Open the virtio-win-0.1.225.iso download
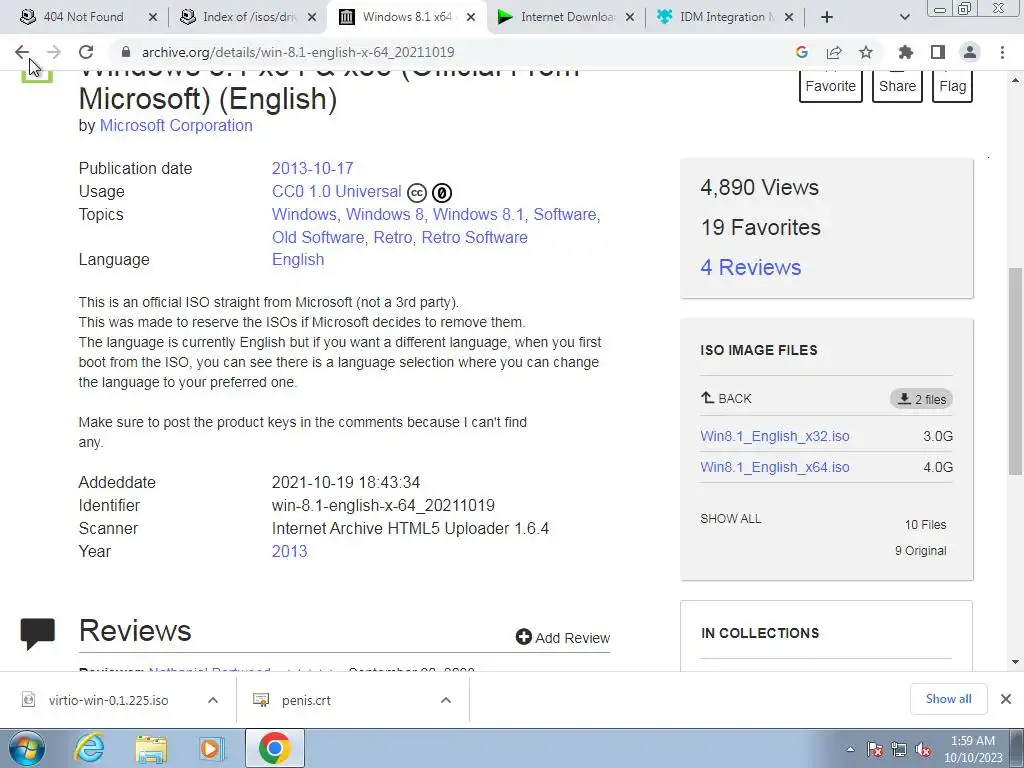This screenshot has width=1024, height=768. point(108,700)
